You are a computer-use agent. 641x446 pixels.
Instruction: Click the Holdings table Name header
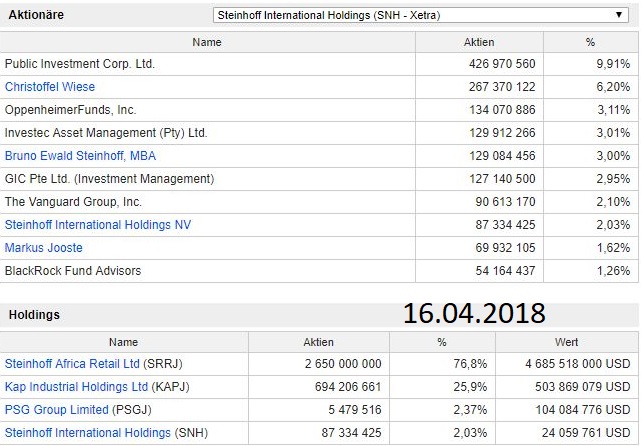(x=124, y=342)
